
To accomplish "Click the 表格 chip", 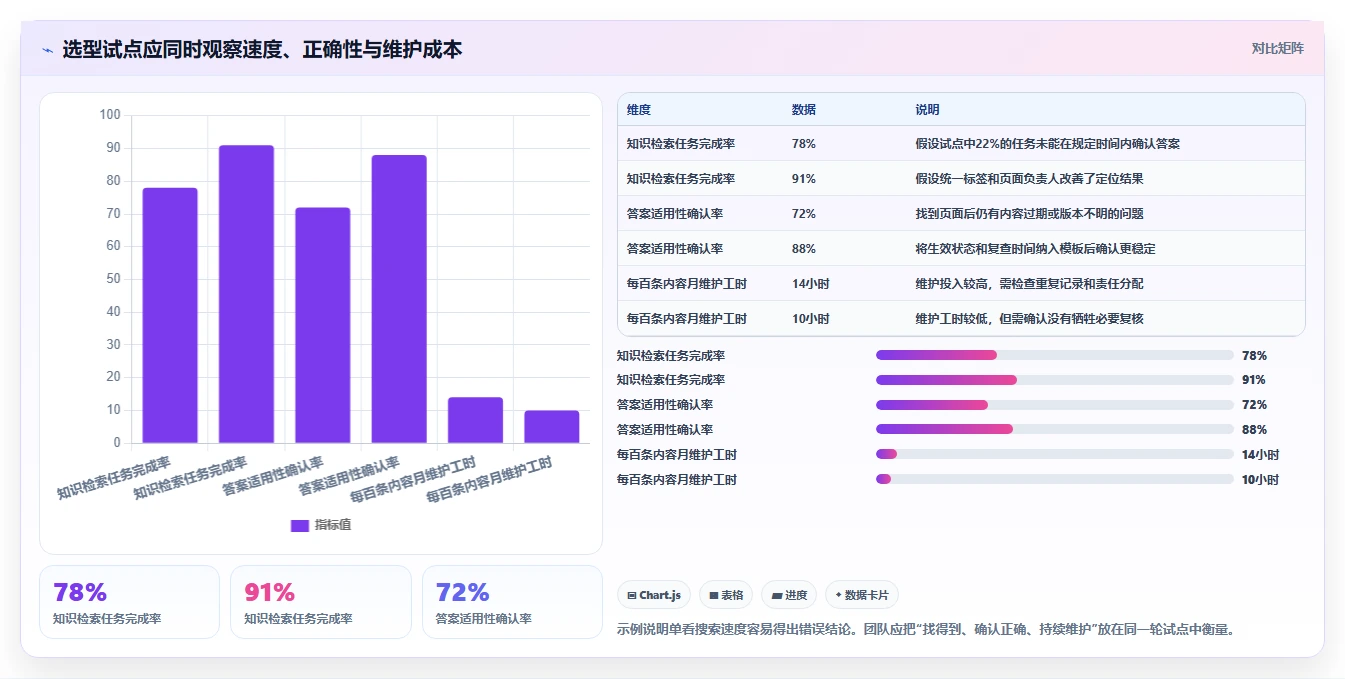I will click(x=726, y=595).
